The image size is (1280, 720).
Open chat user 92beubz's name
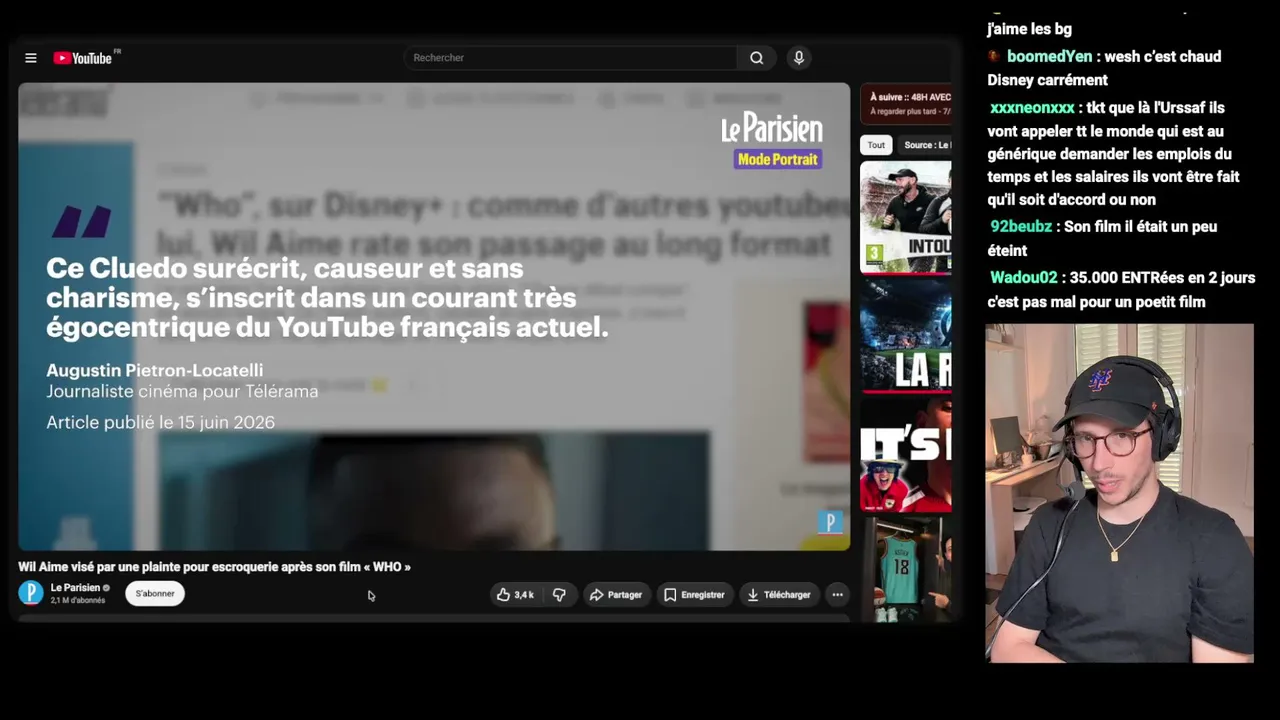pyautogui.click(x=1021, y=227)
